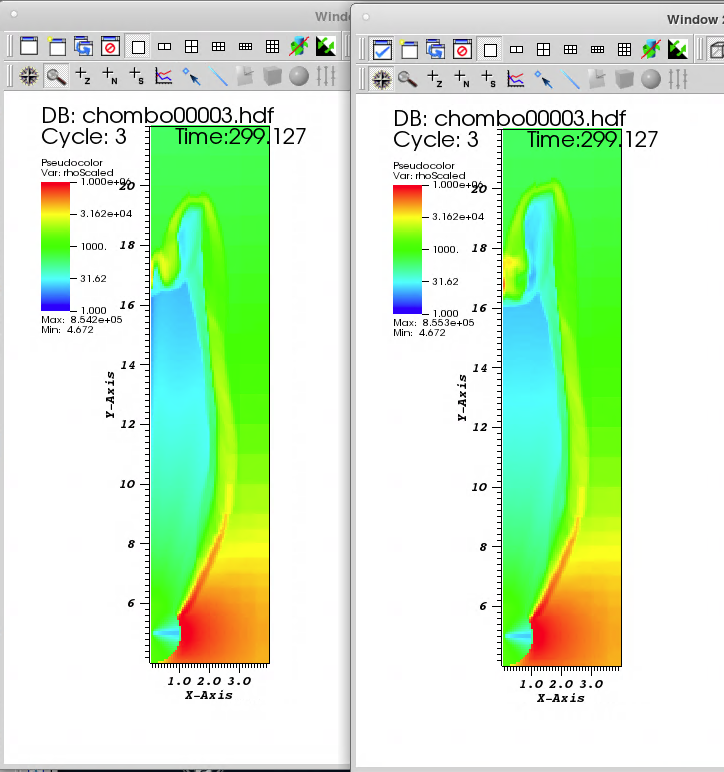Choose zone pick tool in left window
Viewport: 724px width, 772px height.
pyautogui.click(x=83, y=75)
